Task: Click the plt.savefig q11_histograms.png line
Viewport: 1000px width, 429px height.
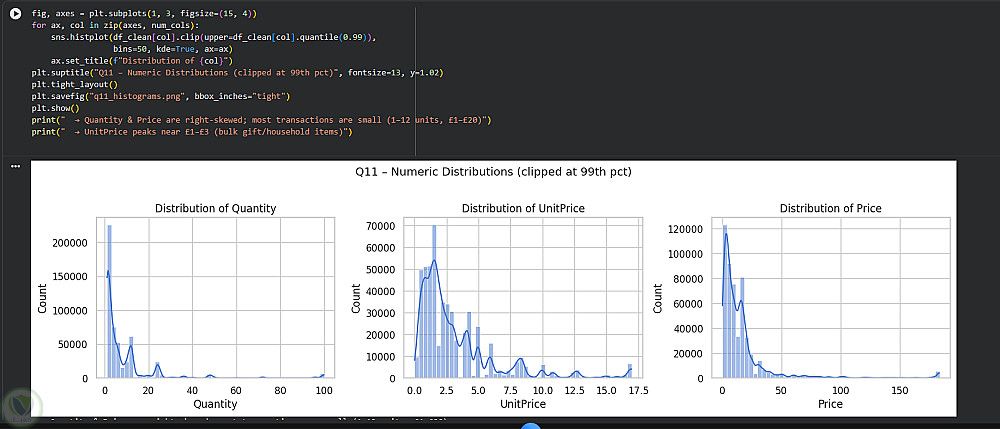Action: point(161,96)
